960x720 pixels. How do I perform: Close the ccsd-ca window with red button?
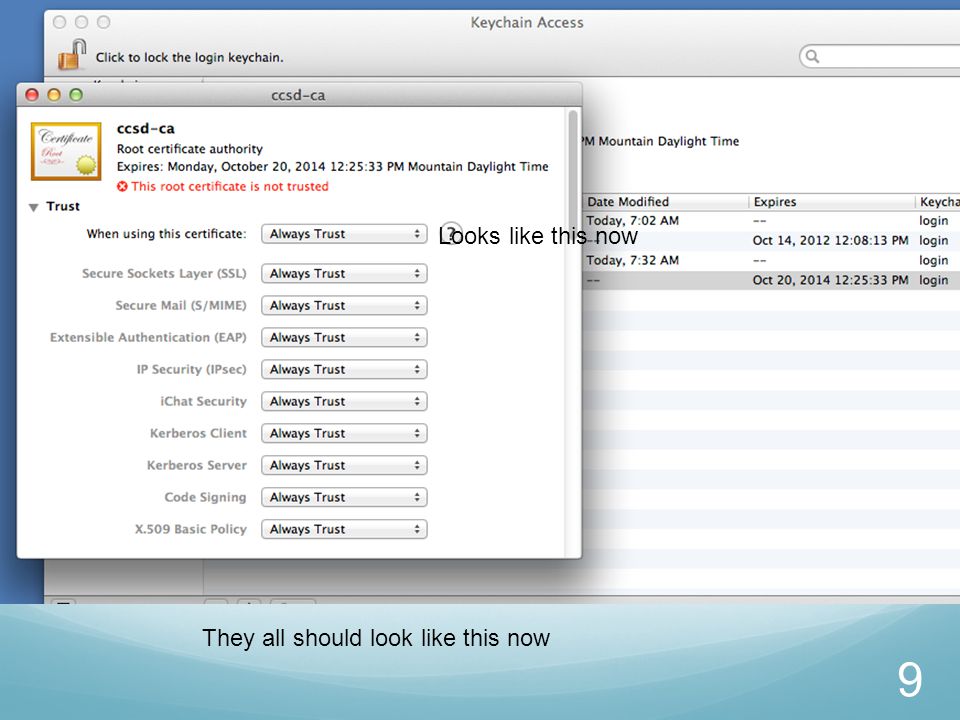click(32, 95)
